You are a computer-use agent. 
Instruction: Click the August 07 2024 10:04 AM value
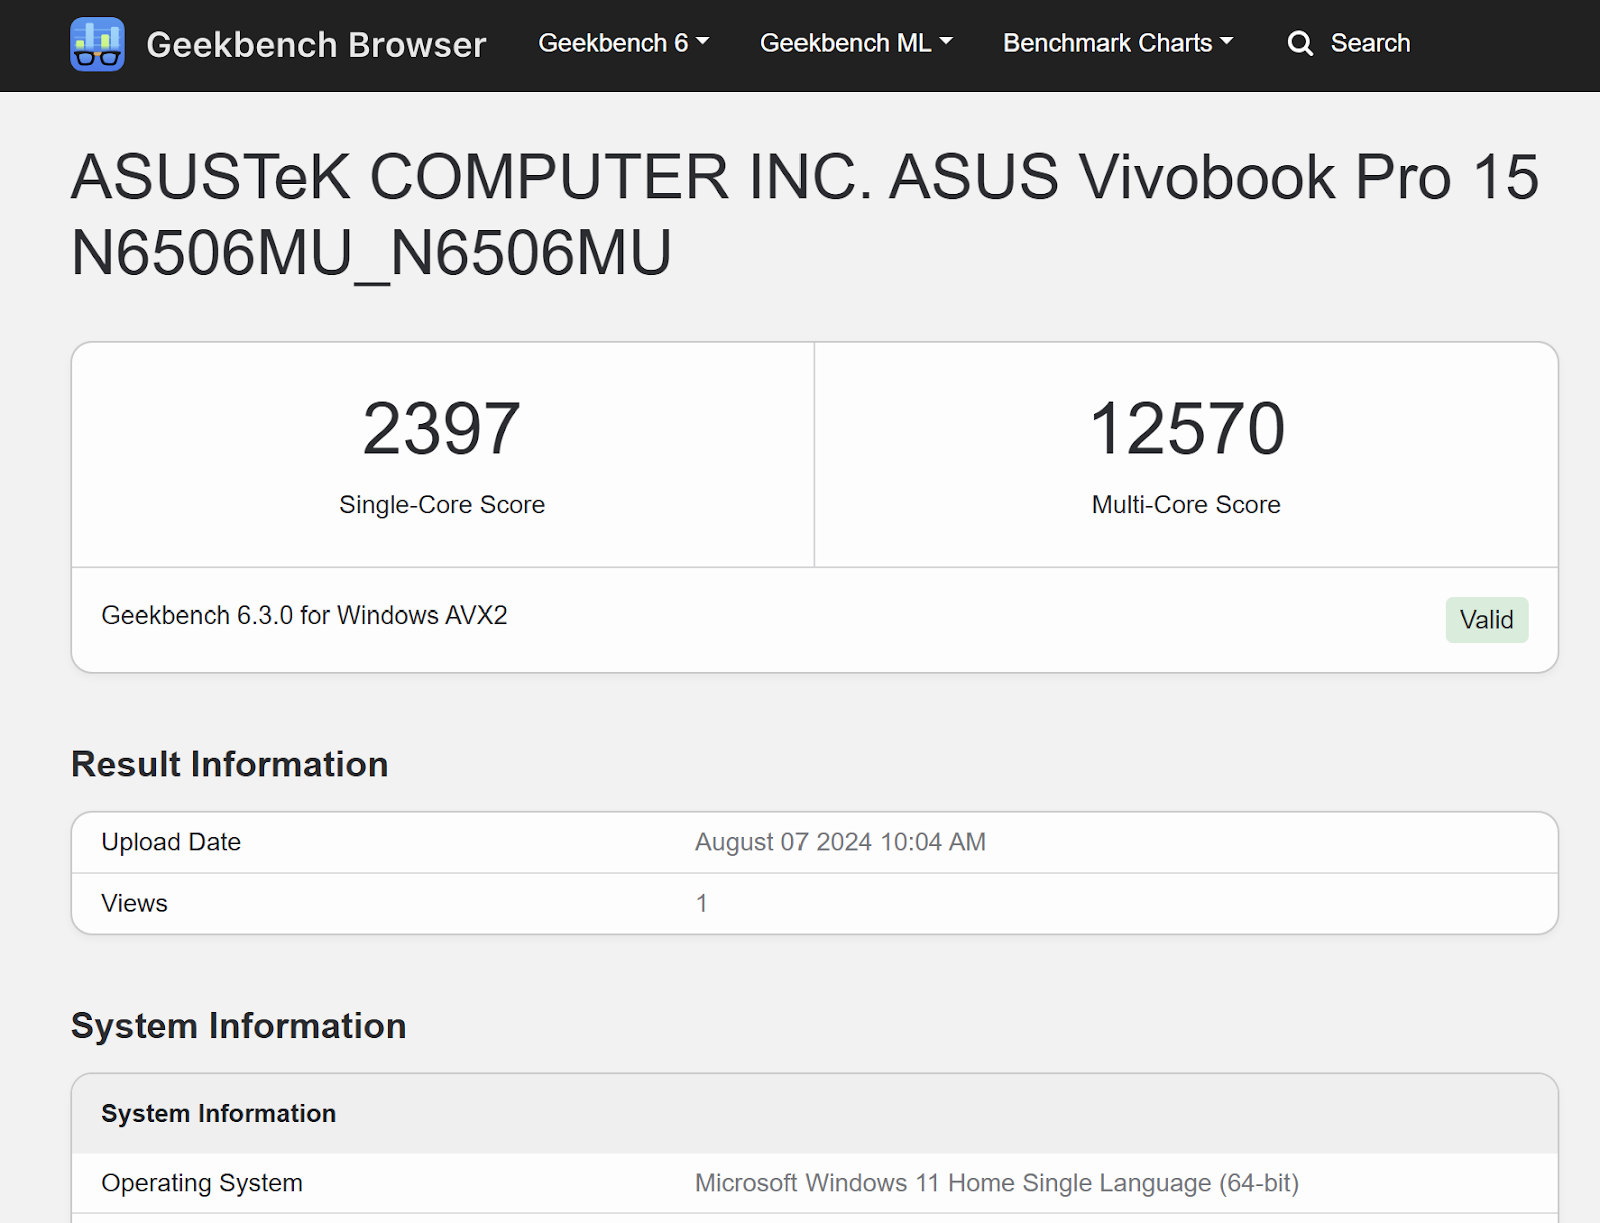click(840, 842)
